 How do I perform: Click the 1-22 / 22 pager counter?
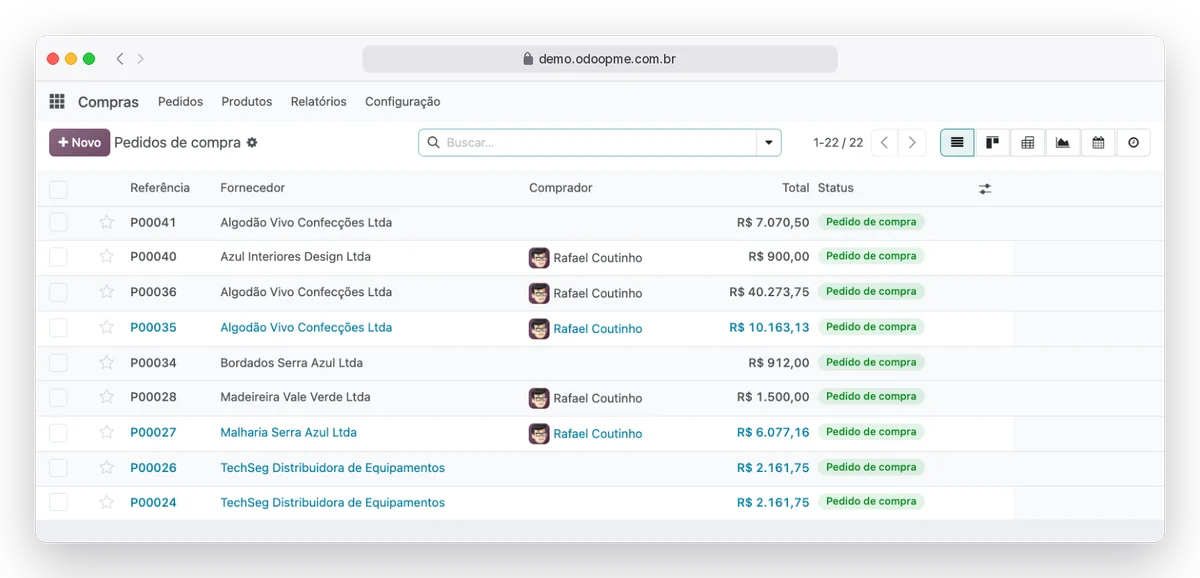click(838, 143)
